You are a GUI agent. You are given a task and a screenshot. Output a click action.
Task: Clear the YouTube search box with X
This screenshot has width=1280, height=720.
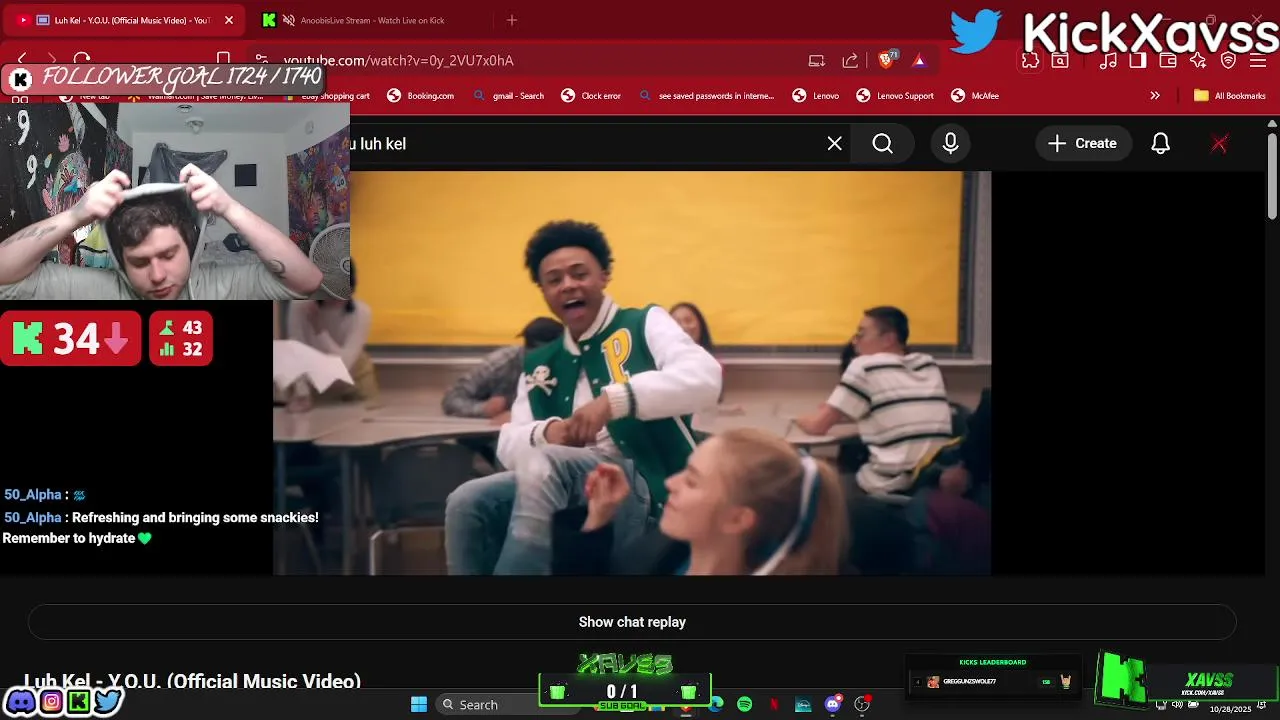[835, 144]
